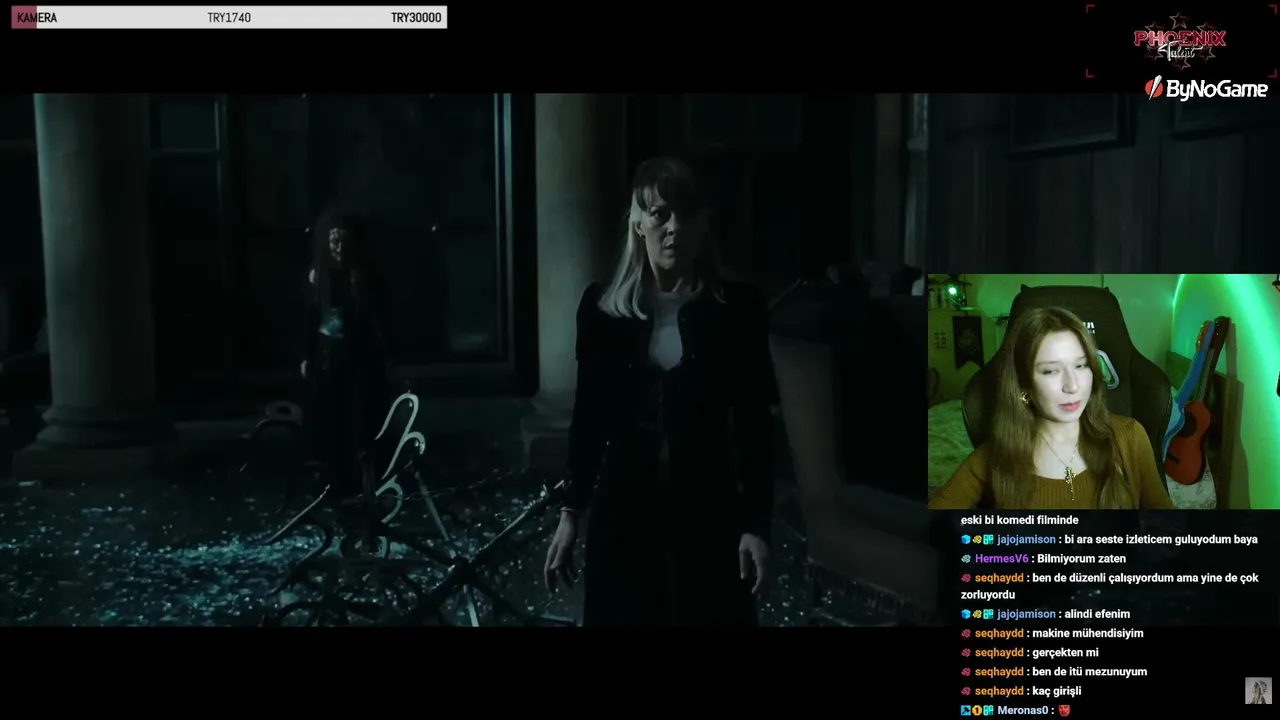Click the streamer webcam overlay
The height and width of the screenshot is (720, 1280).
pyautogui.click(x=1103, y=392)
